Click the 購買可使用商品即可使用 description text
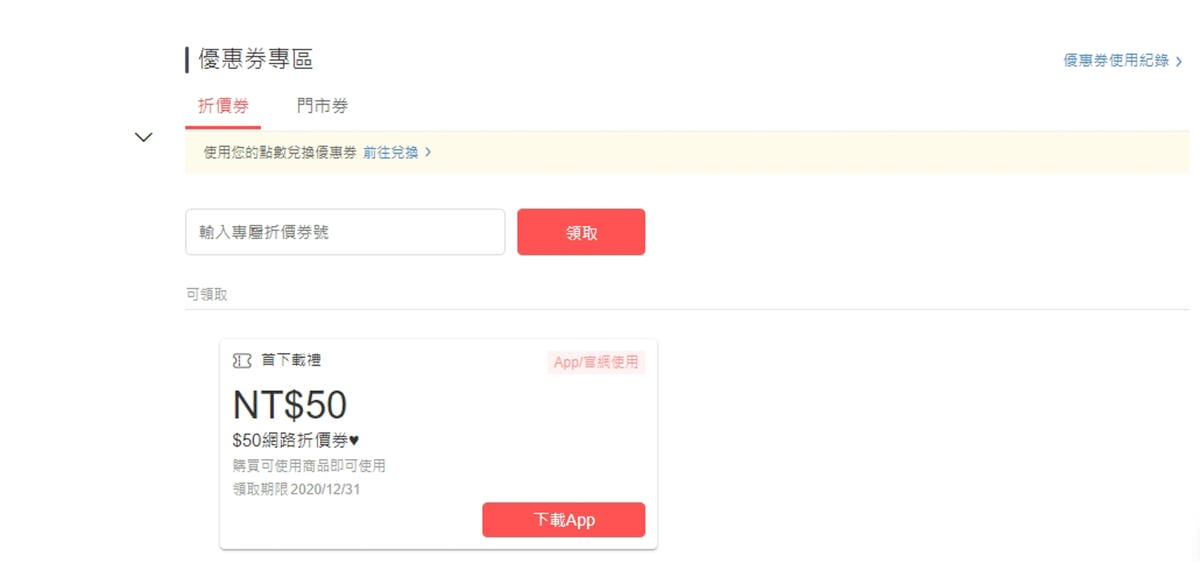This screenshot has width=1200, height=563. [x=309, y=465]
